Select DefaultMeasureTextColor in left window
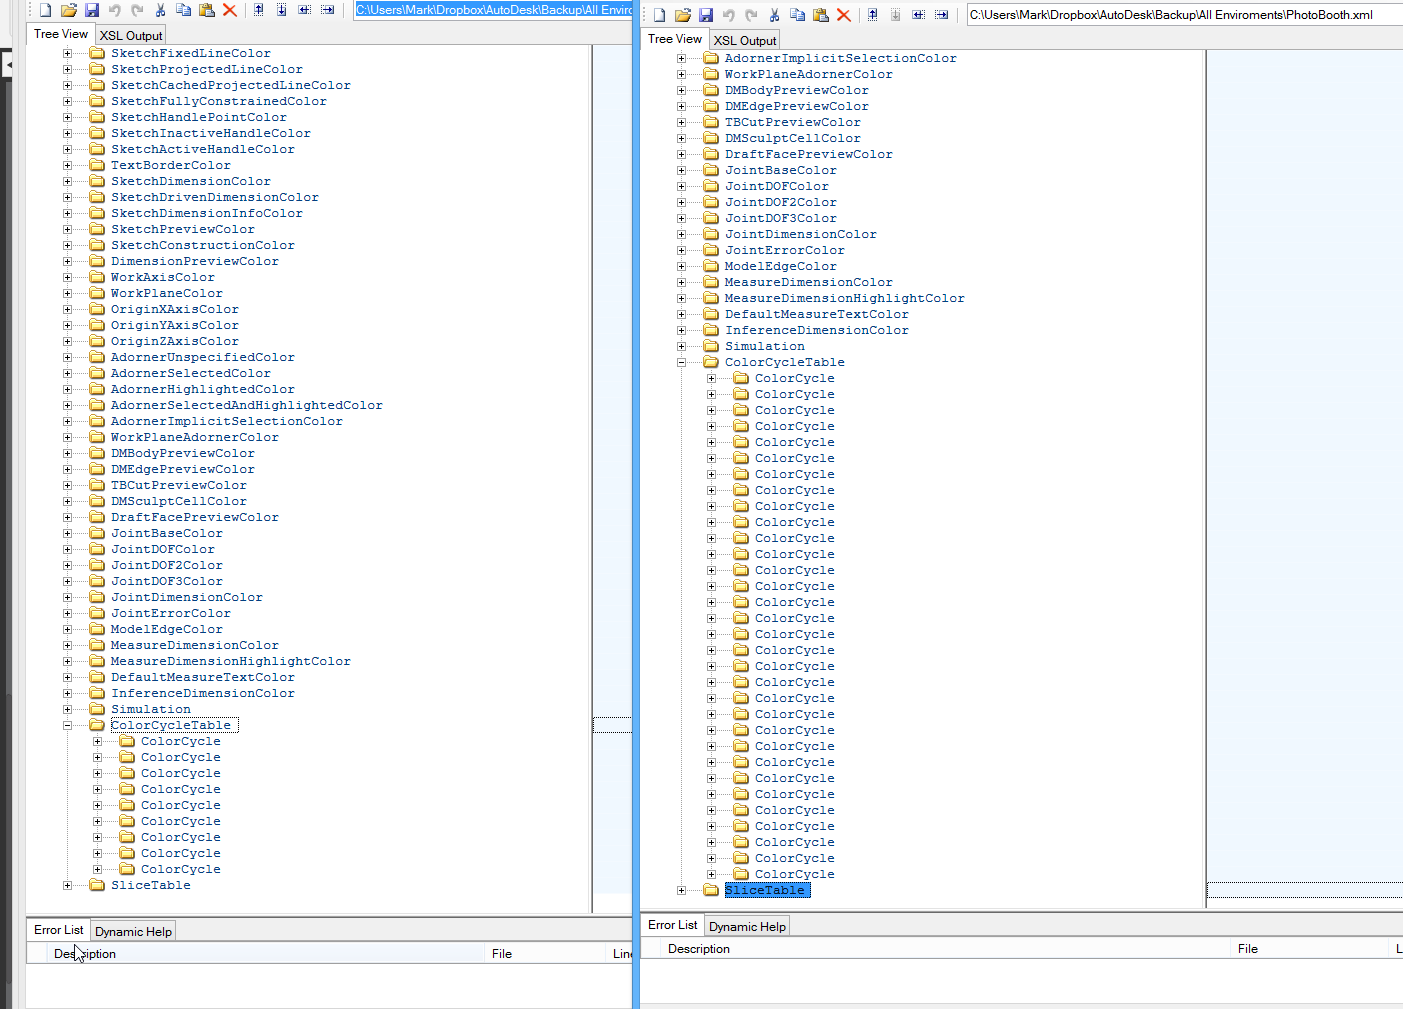1403x1009 pixels. pos(202,677)
